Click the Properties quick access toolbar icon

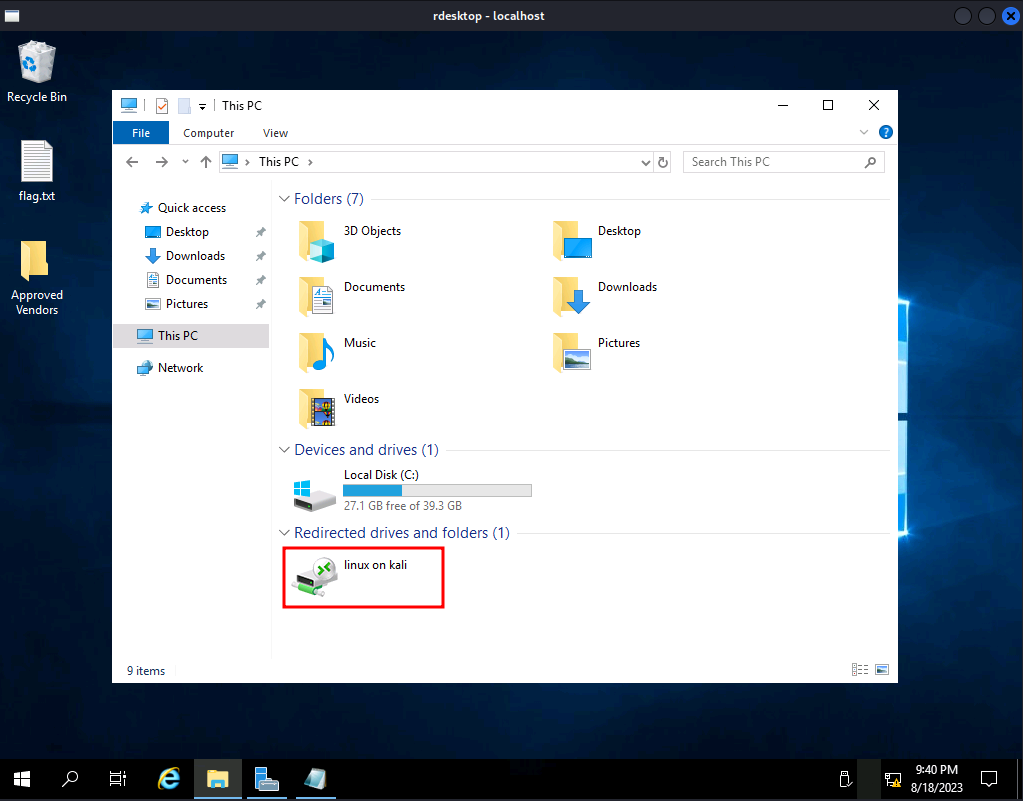point(162,106)
